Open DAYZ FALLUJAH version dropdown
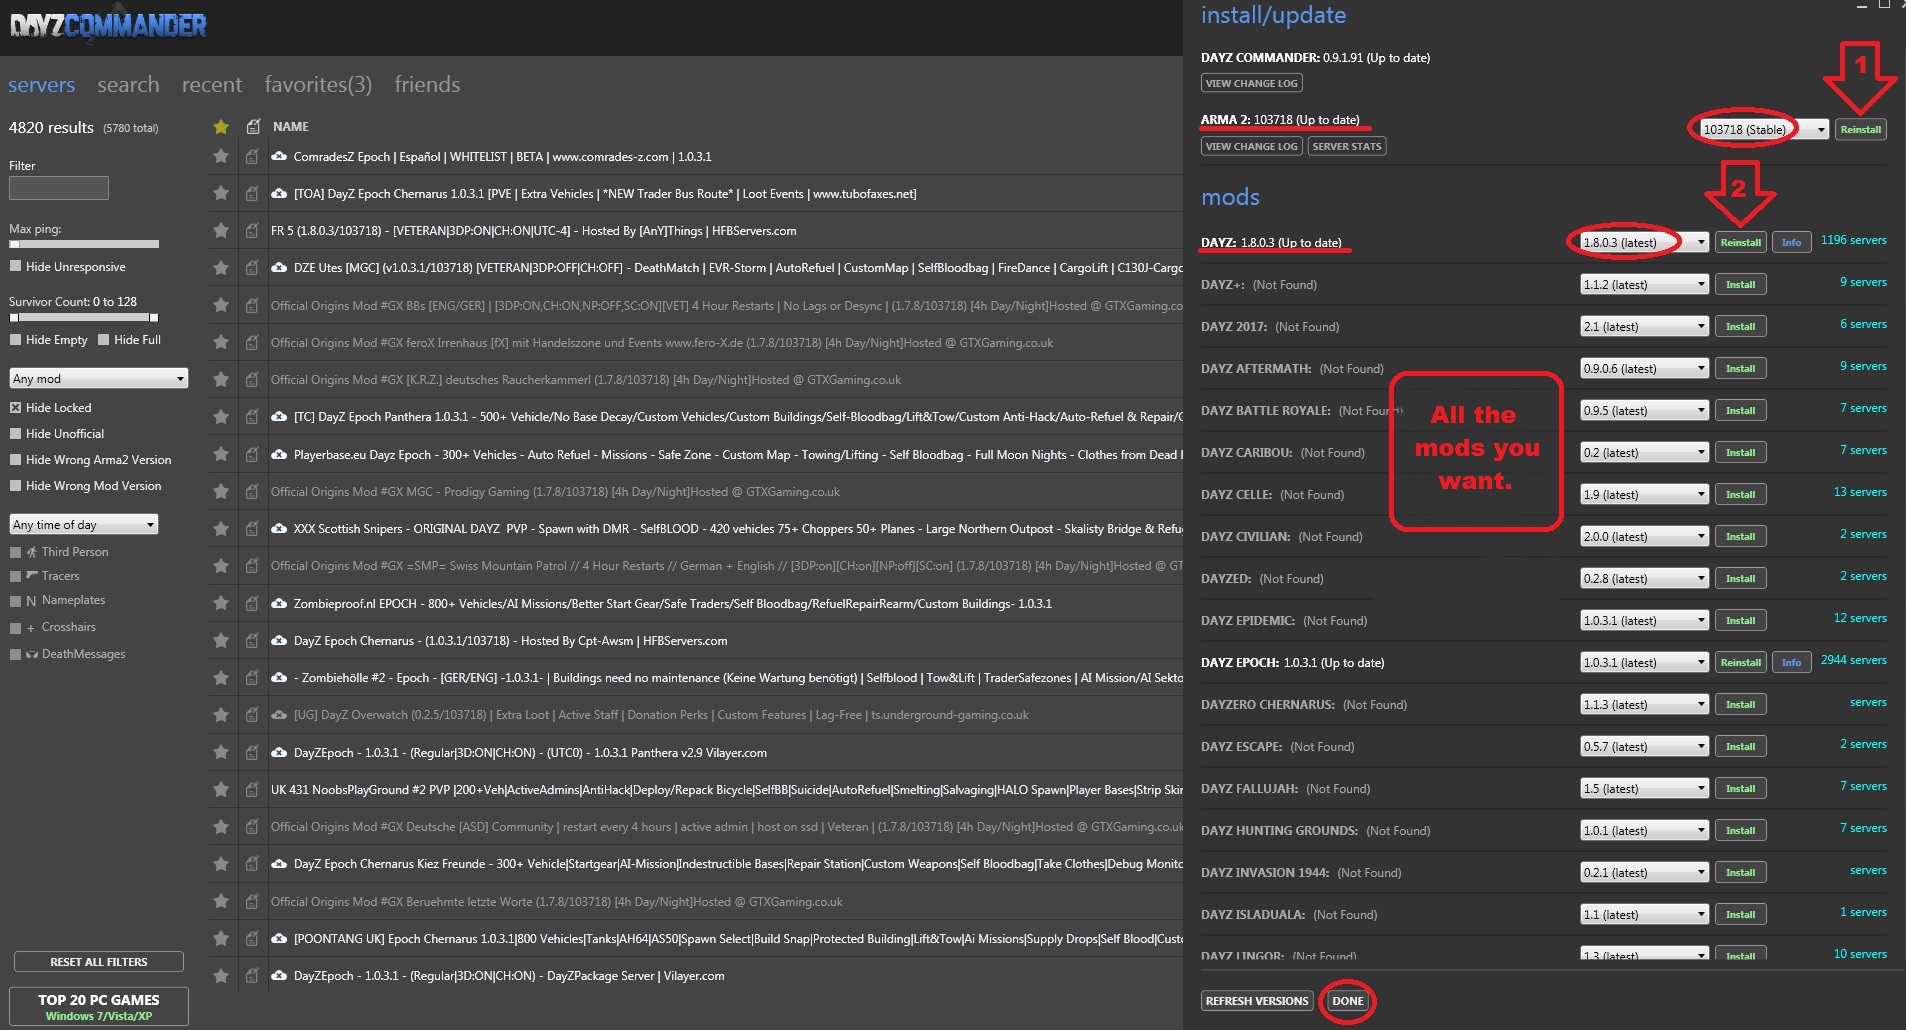Viewport: 1906px width, 1030px height. (1644, 788)
